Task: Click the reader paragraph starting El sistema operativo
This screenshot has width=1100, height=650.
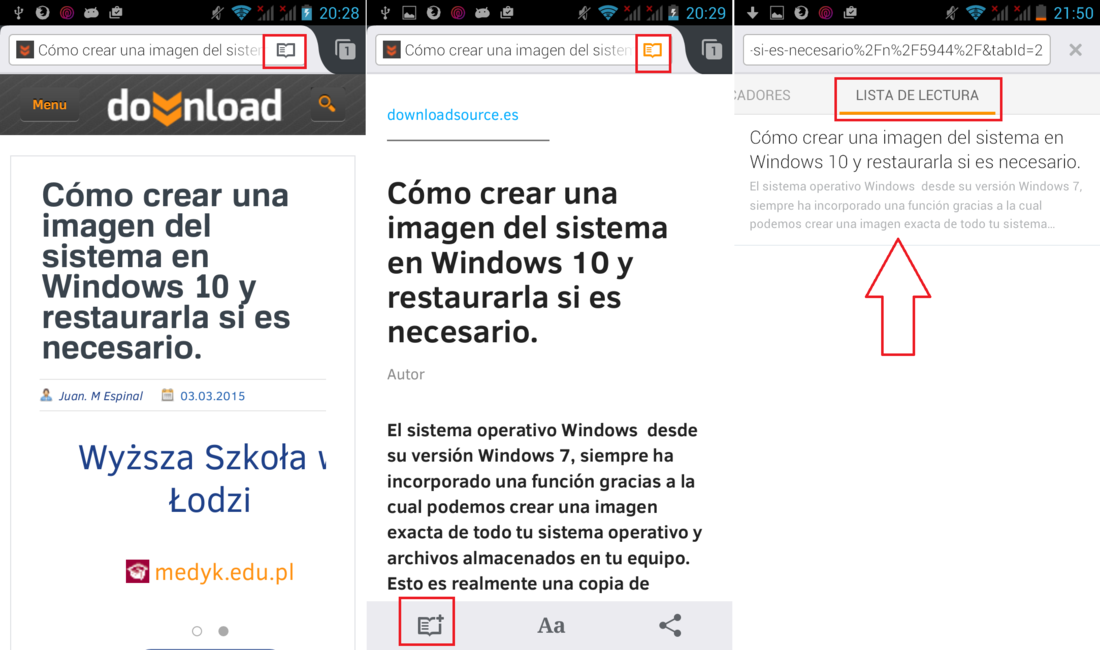Action: coord(544,506)
